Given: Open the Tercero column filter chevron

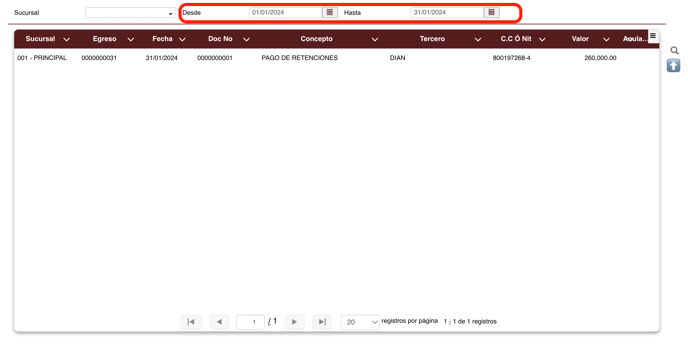Looking at the screenshot, I should [x=478, y=40].
